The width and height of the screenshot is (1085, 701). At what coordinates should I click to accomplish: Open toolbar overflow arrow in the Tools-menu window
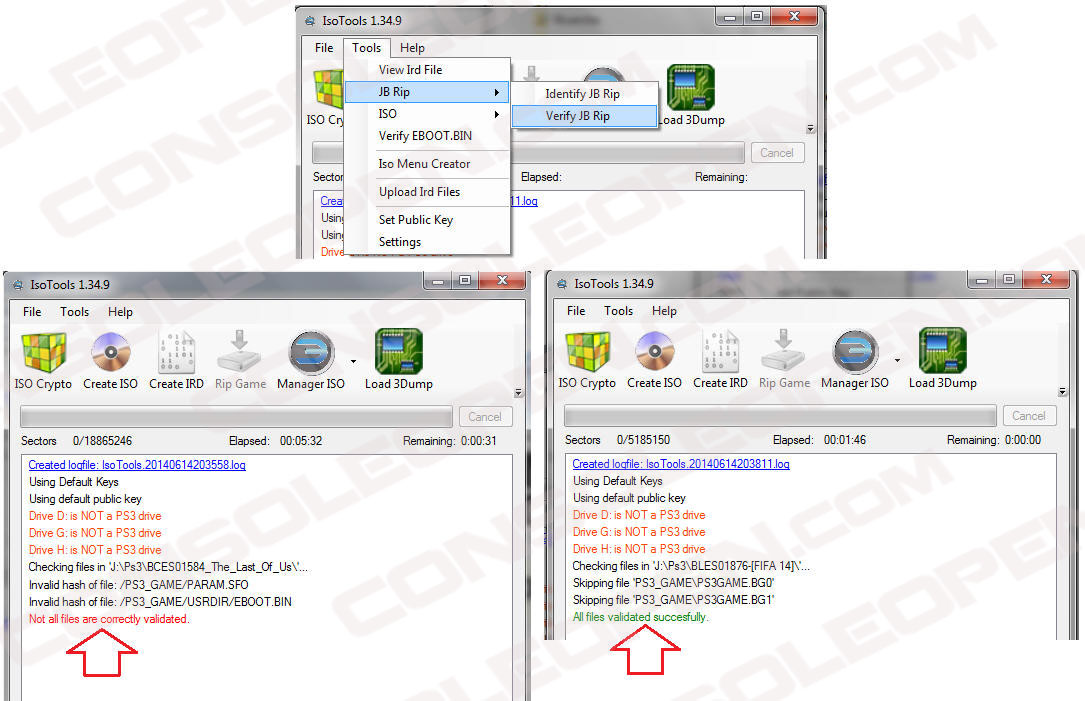pyautogui.click(x=810, y=129)
